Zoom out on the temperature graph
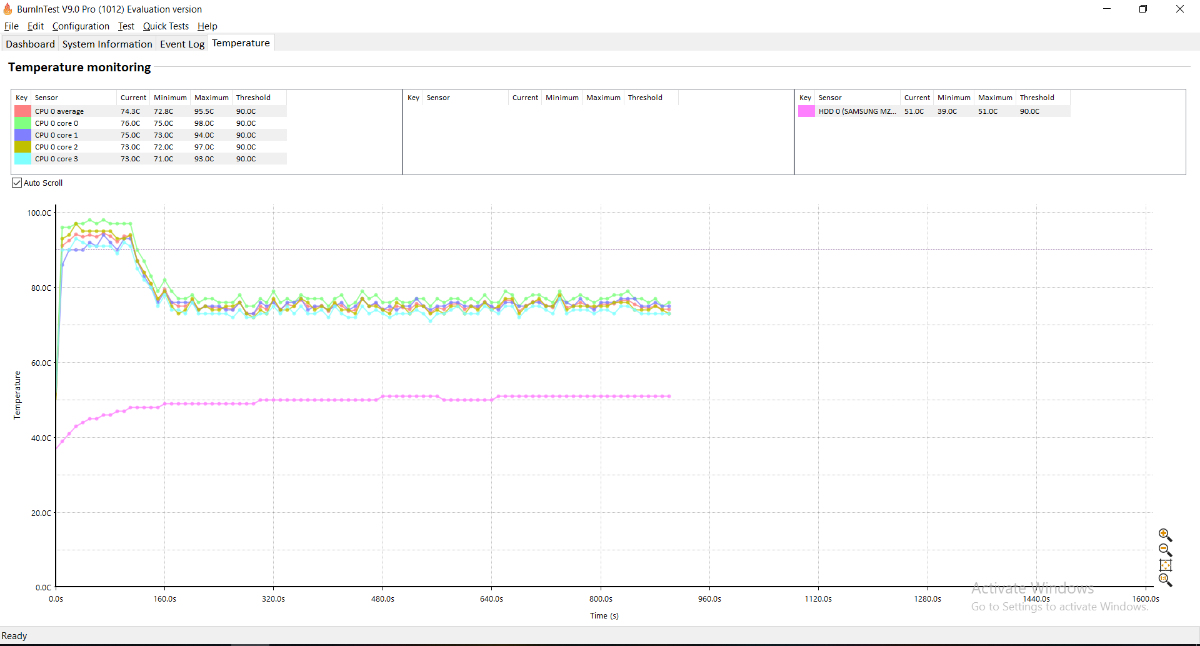The height and width of the screenshot is (646, 1200). pos(1165,550)
